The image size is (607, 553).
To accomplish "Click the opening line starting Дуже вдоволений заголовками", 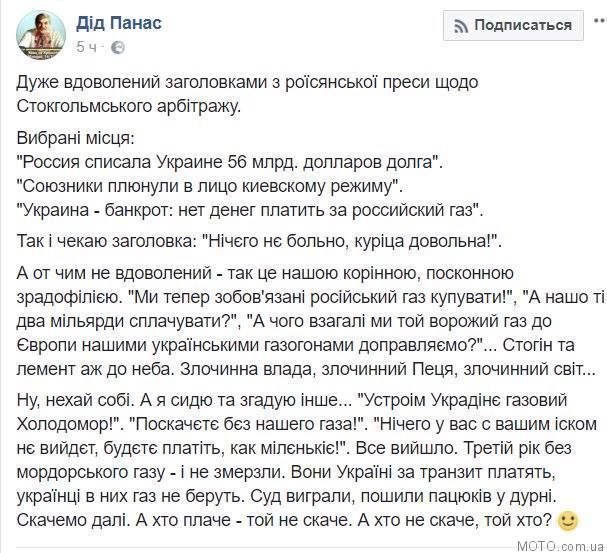I will coord(247,82).
